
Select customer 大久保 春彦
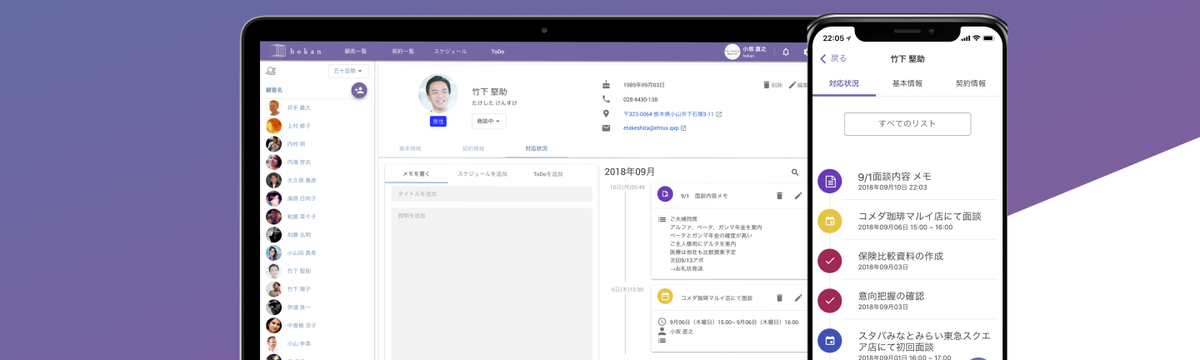point(290,180)
